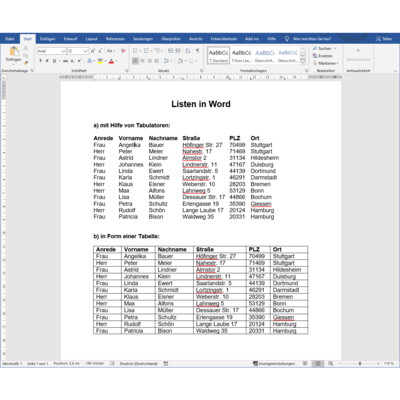Apply the Standard style
The height and width of the screenshot is (400, 400).
click(x=219, y=55)
